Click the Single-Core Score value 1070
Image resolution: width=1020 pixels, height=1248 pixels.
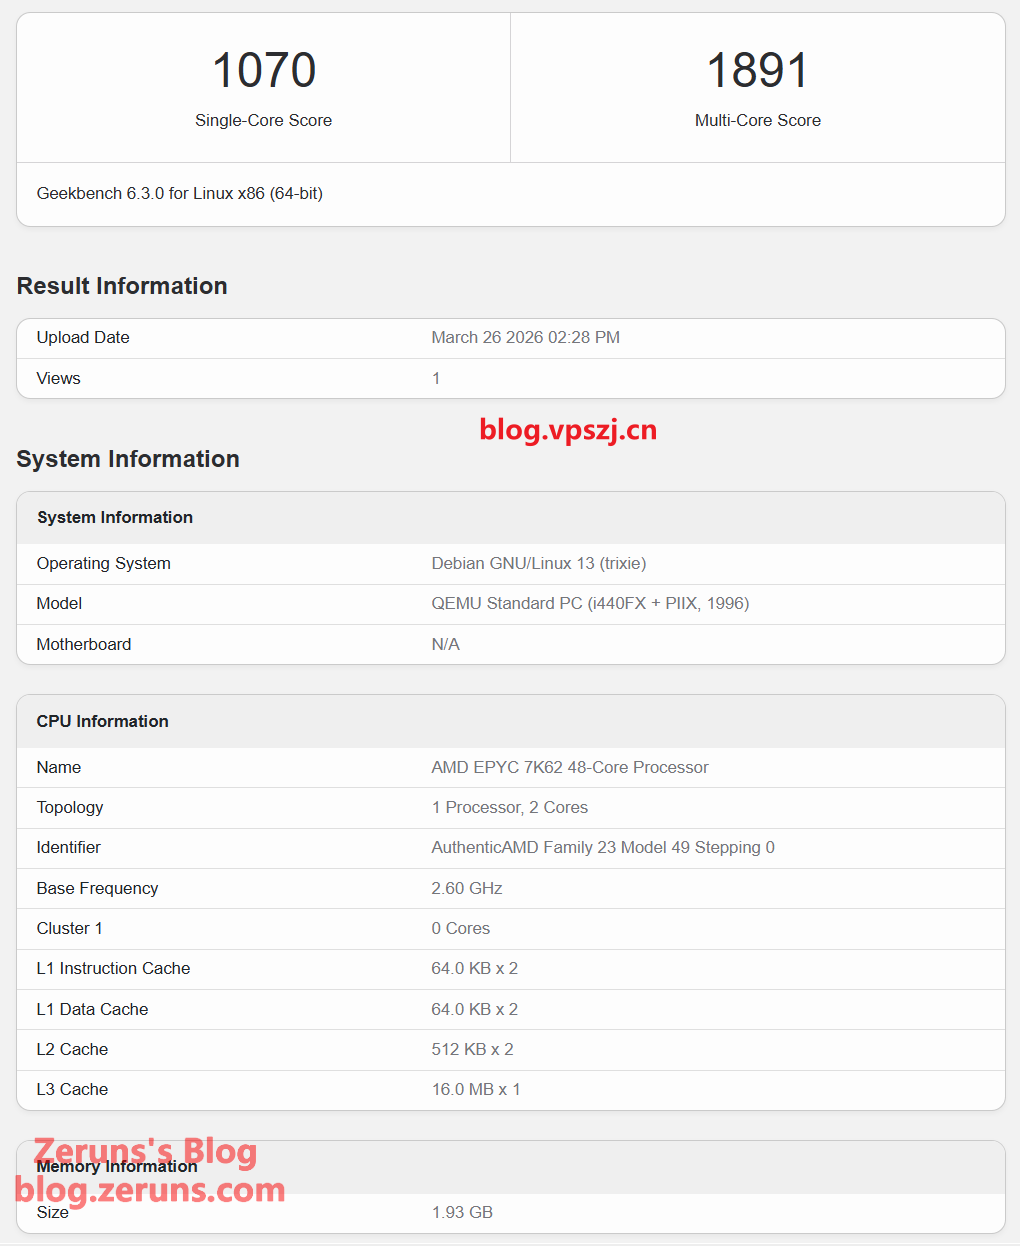pyautogui.click(x=264, y=71)
